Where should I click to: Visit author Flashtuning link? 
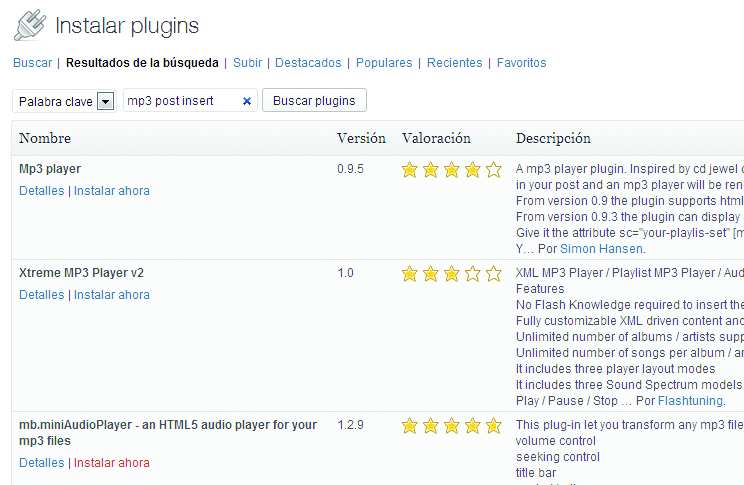[x=690, y=401]
